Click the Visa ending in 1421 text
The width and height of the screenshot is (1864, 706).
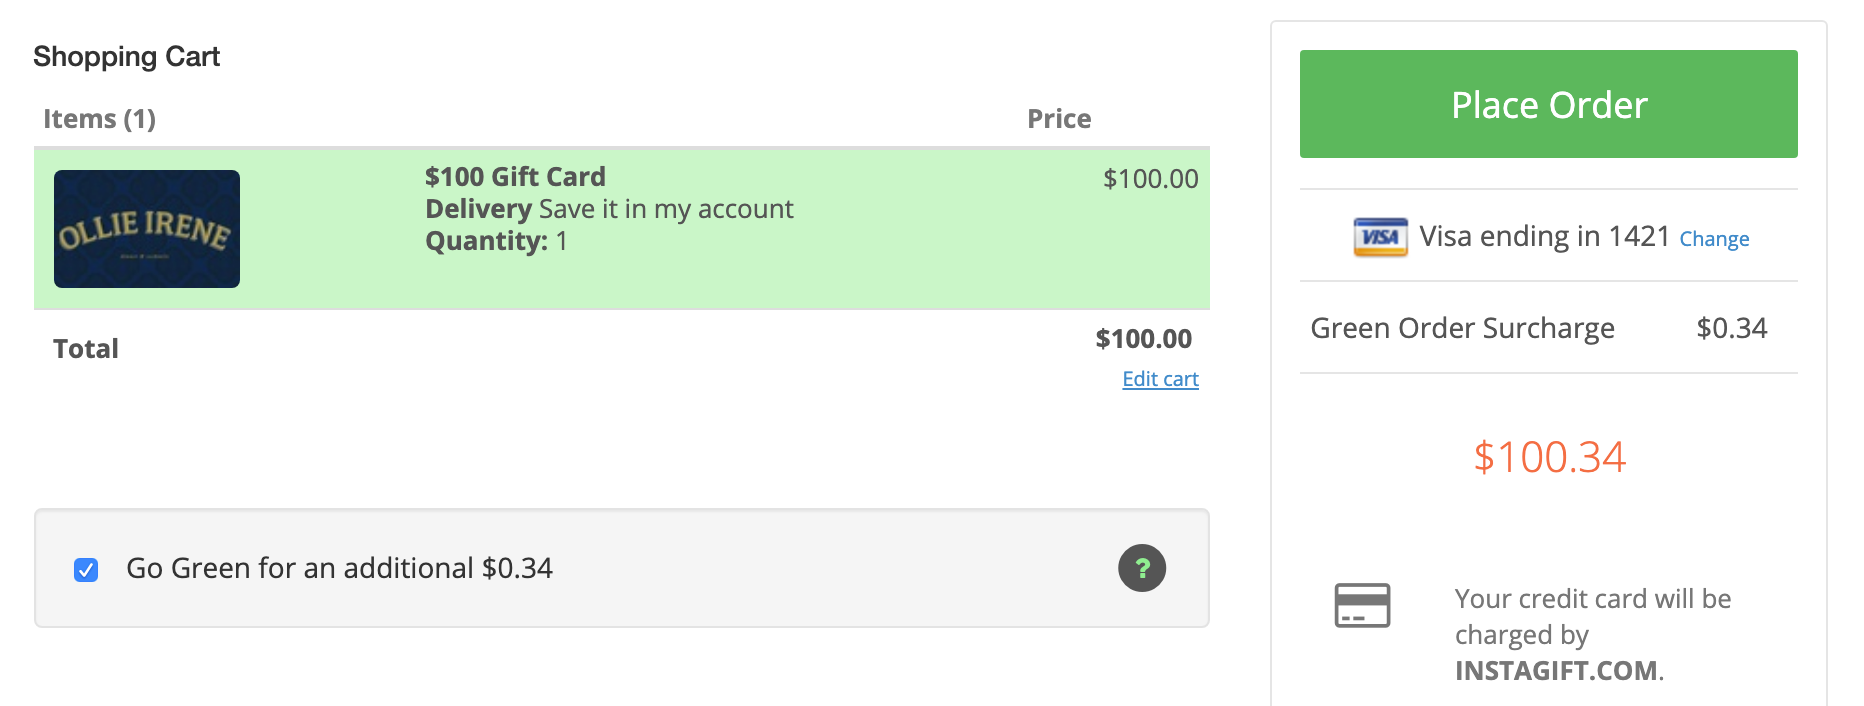coord(1544,236)
